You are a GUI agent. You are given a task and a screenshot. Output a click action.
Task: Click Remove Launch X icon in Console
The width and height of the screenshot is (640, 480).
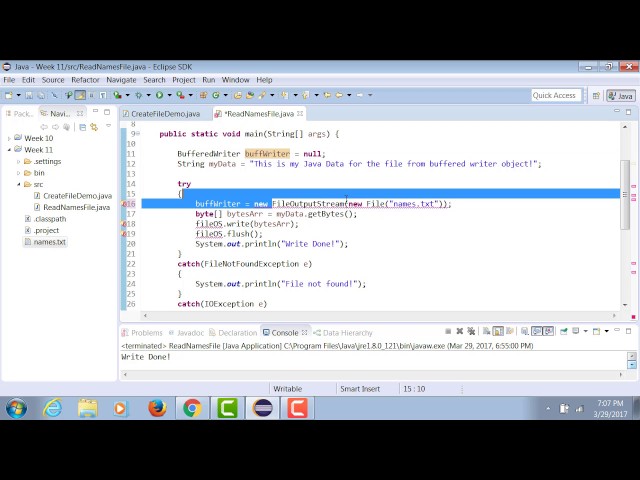pos(460,331)
